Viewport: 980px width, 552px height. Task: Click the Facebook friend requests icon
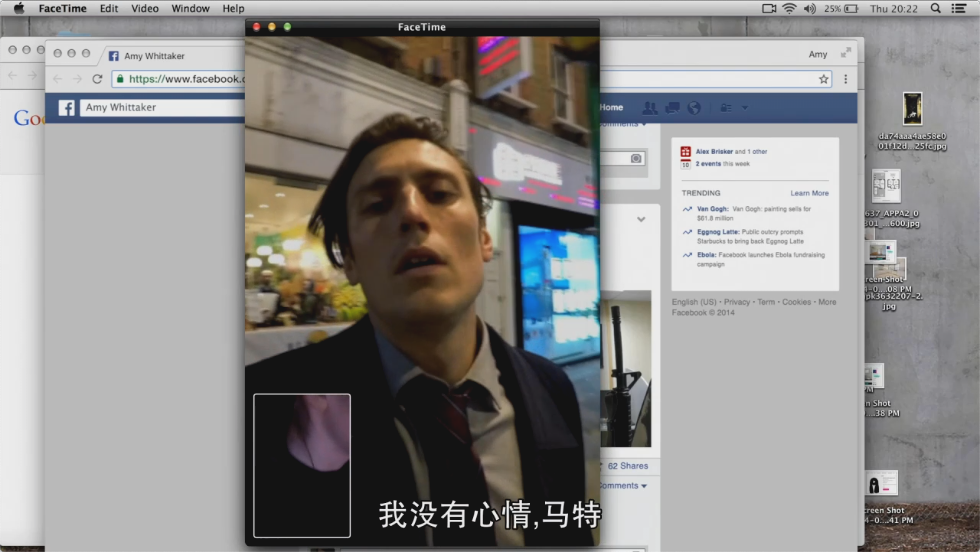click(x=650, y=108)
